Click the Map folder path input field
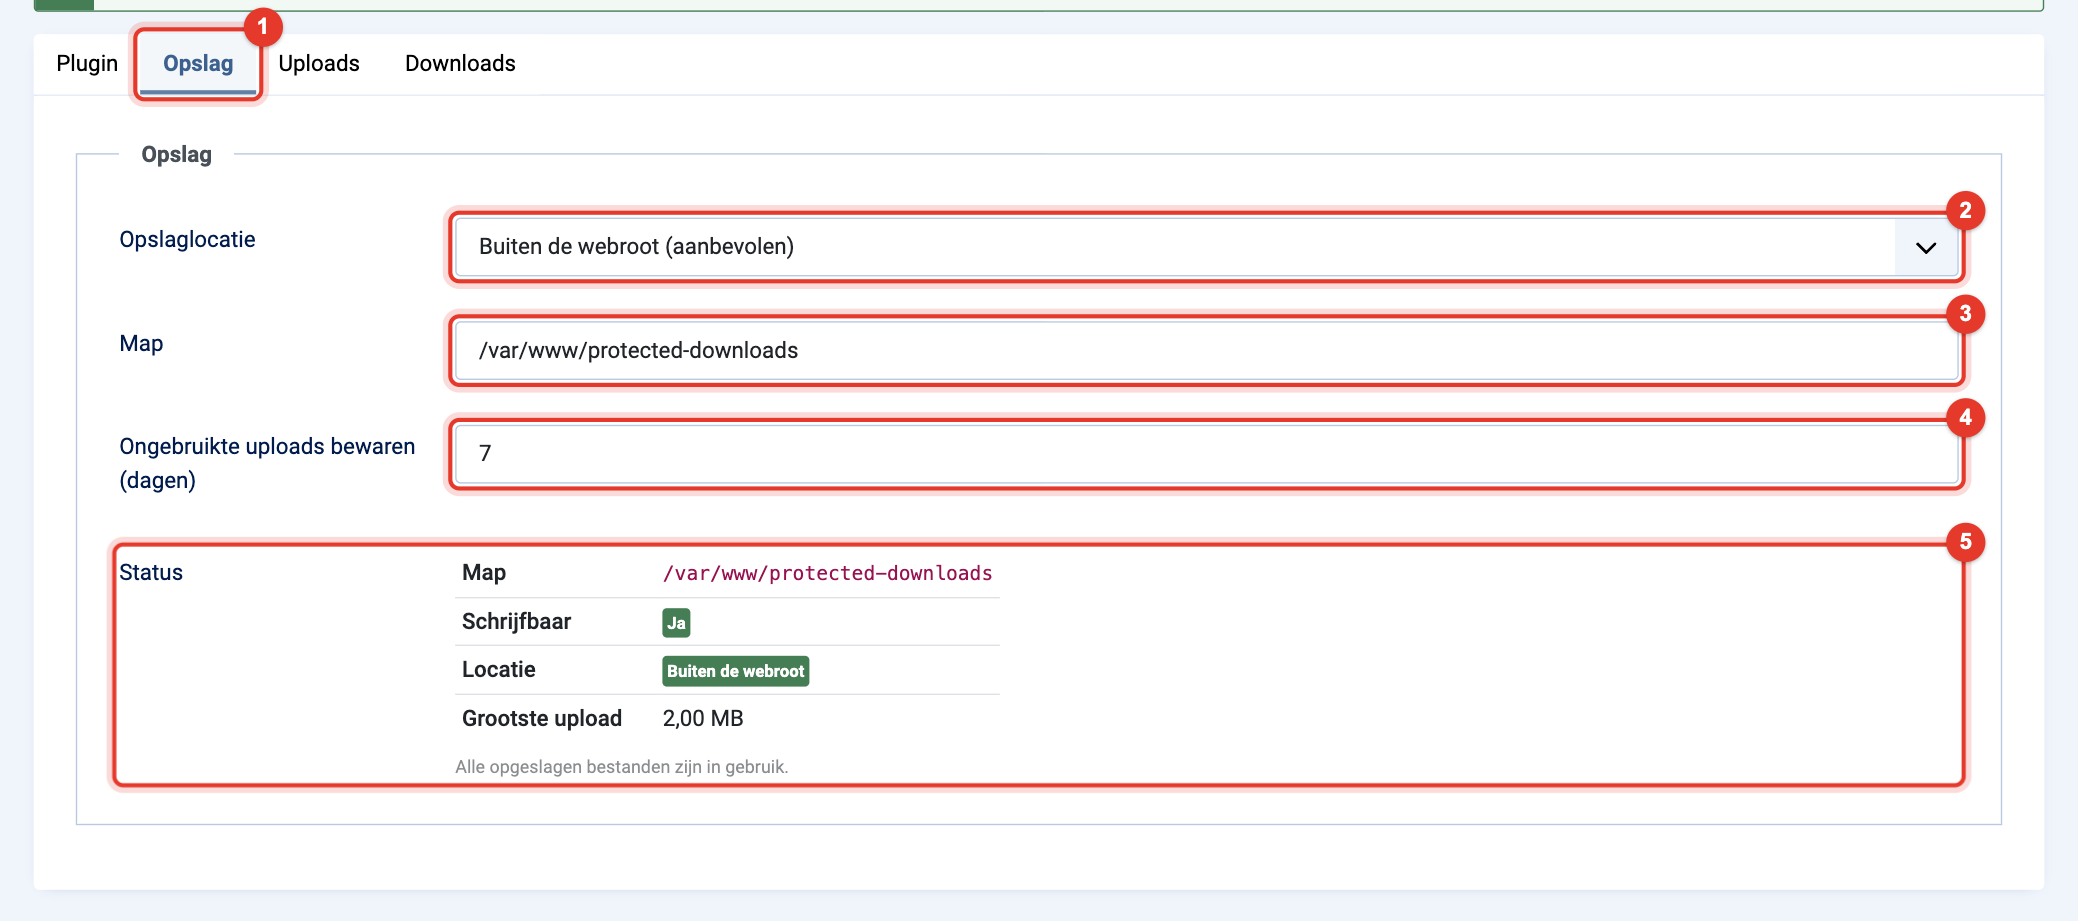This screenshot has width=2078, height=921. coord(1206,351)
